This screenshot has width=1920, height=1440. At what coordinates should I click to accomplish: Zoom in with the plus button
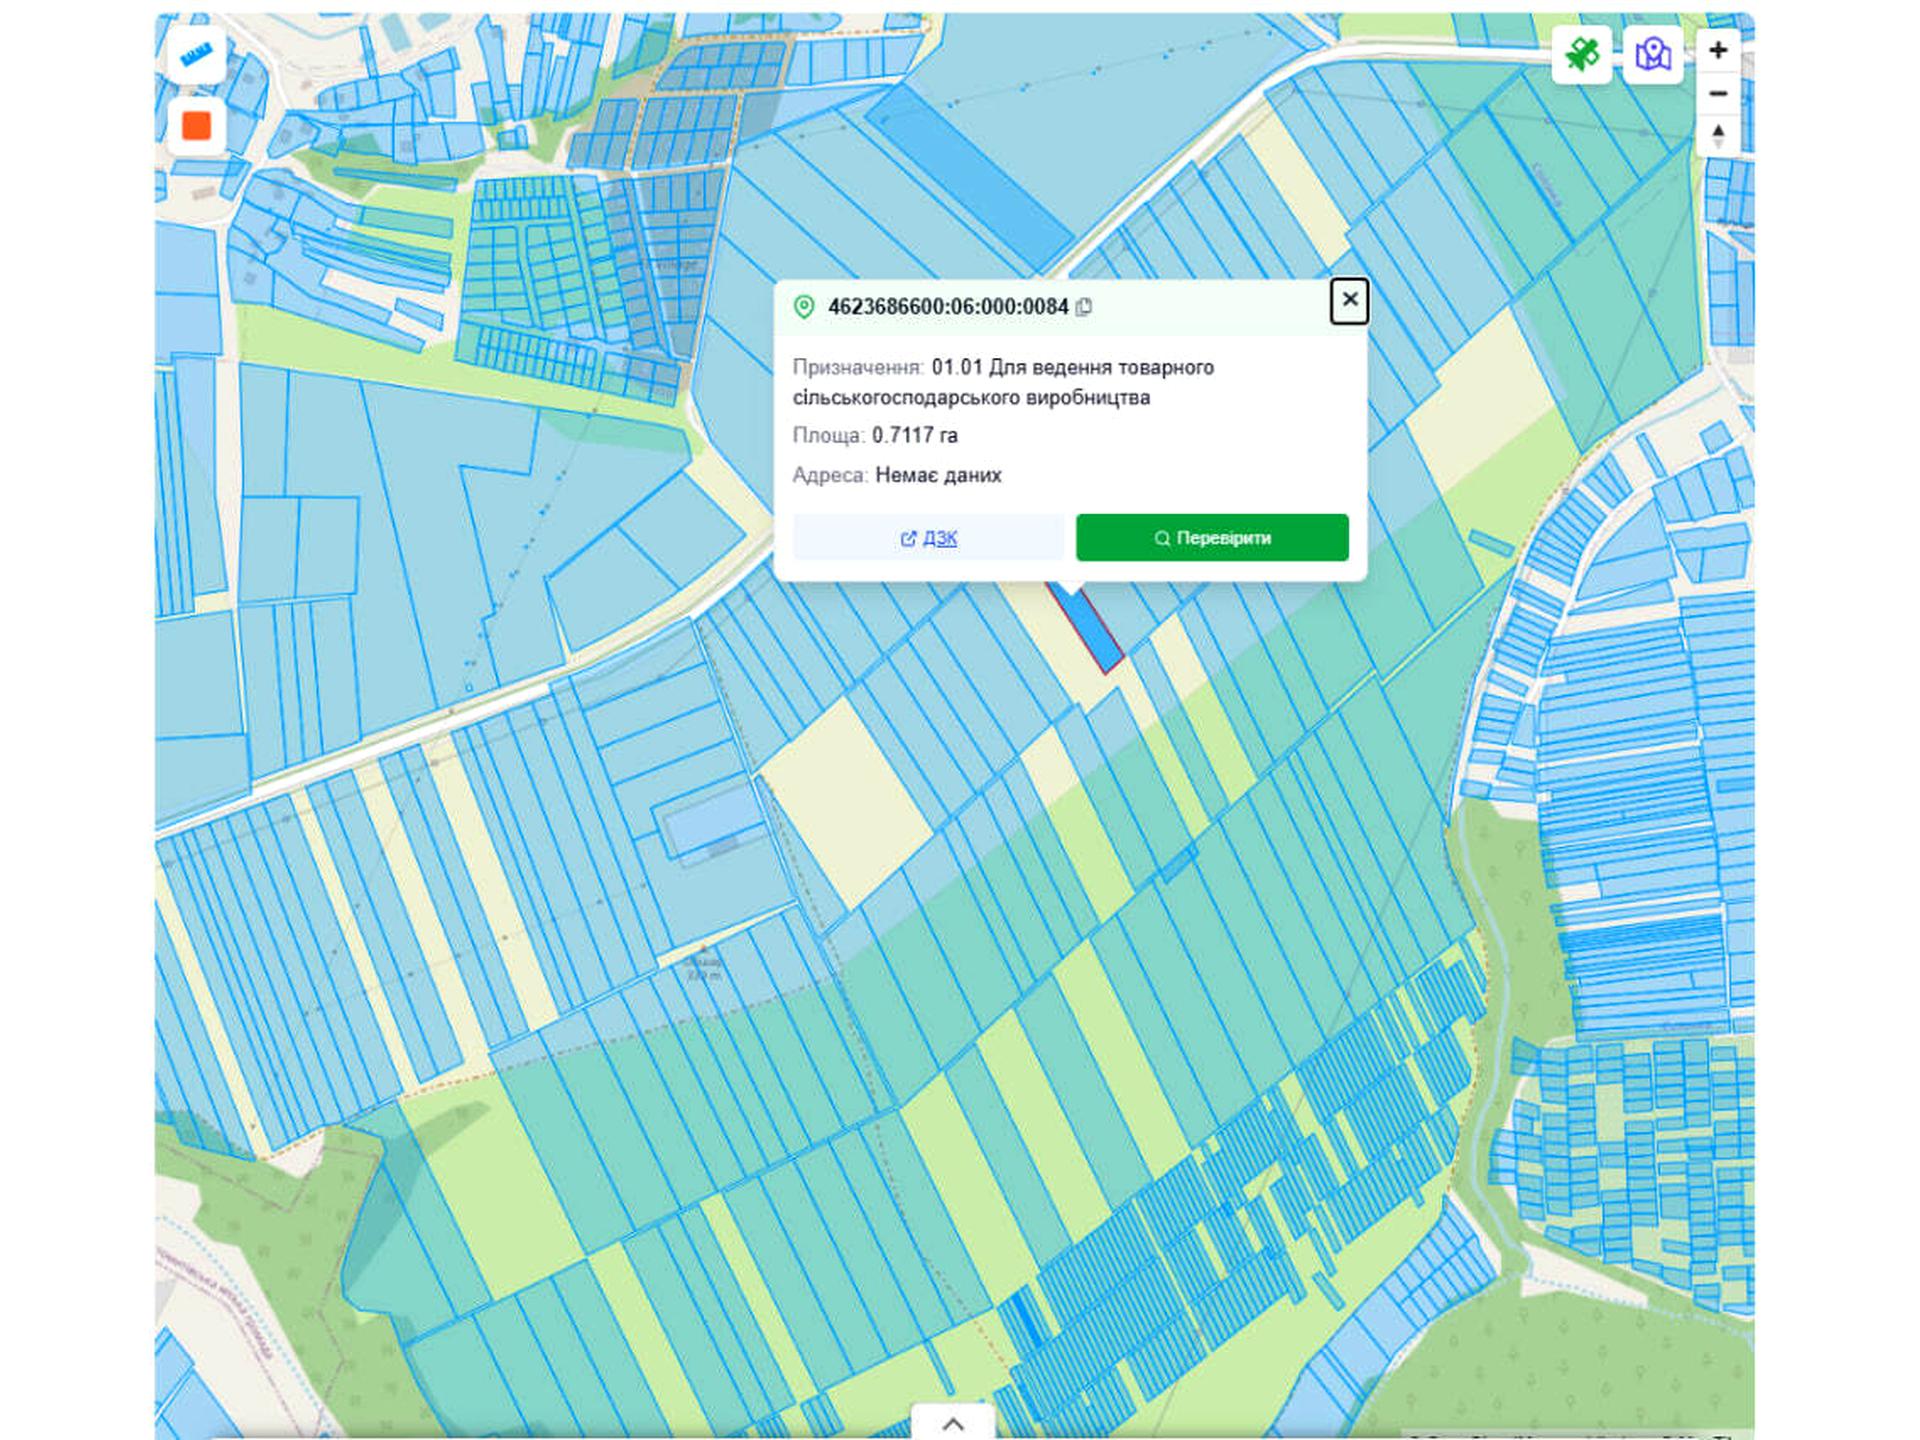pyautogui.click(x=1718, y=51)
